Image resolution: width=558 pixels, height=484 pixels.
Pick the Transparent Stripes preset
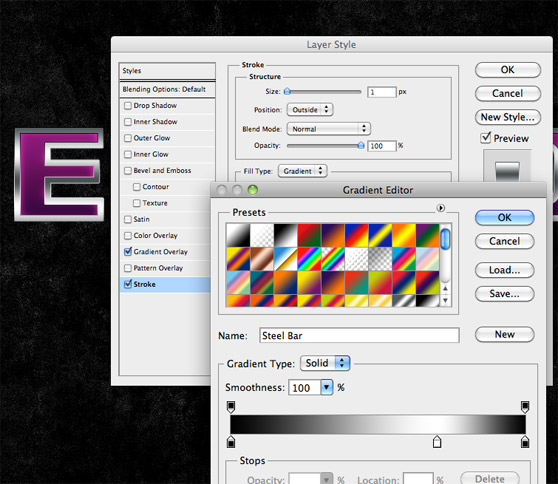tap(357, 259)
